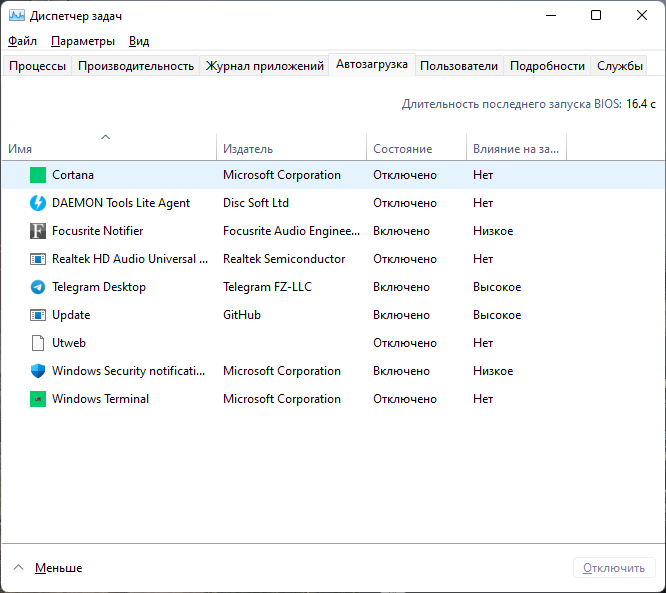Click Включено status in Telegram Desktop row
Screen dimensions: 666x593
[x=401, y=287]
